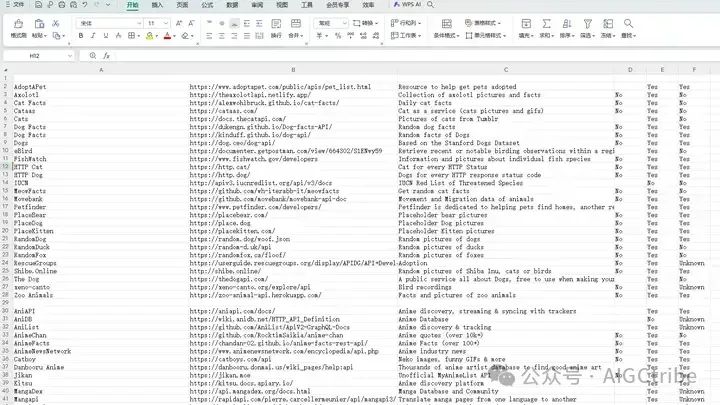Viewport: 720px width, 405px height.
Task: Open Print Preview from quick access bar
Action: coord(73,5)
